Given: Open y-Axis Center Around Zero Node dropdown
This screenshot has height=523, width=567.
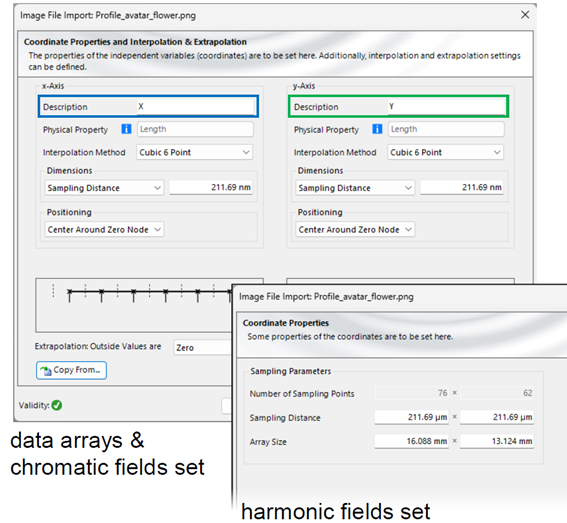Looking at the screenshot, I should click(x=355, y=229).
